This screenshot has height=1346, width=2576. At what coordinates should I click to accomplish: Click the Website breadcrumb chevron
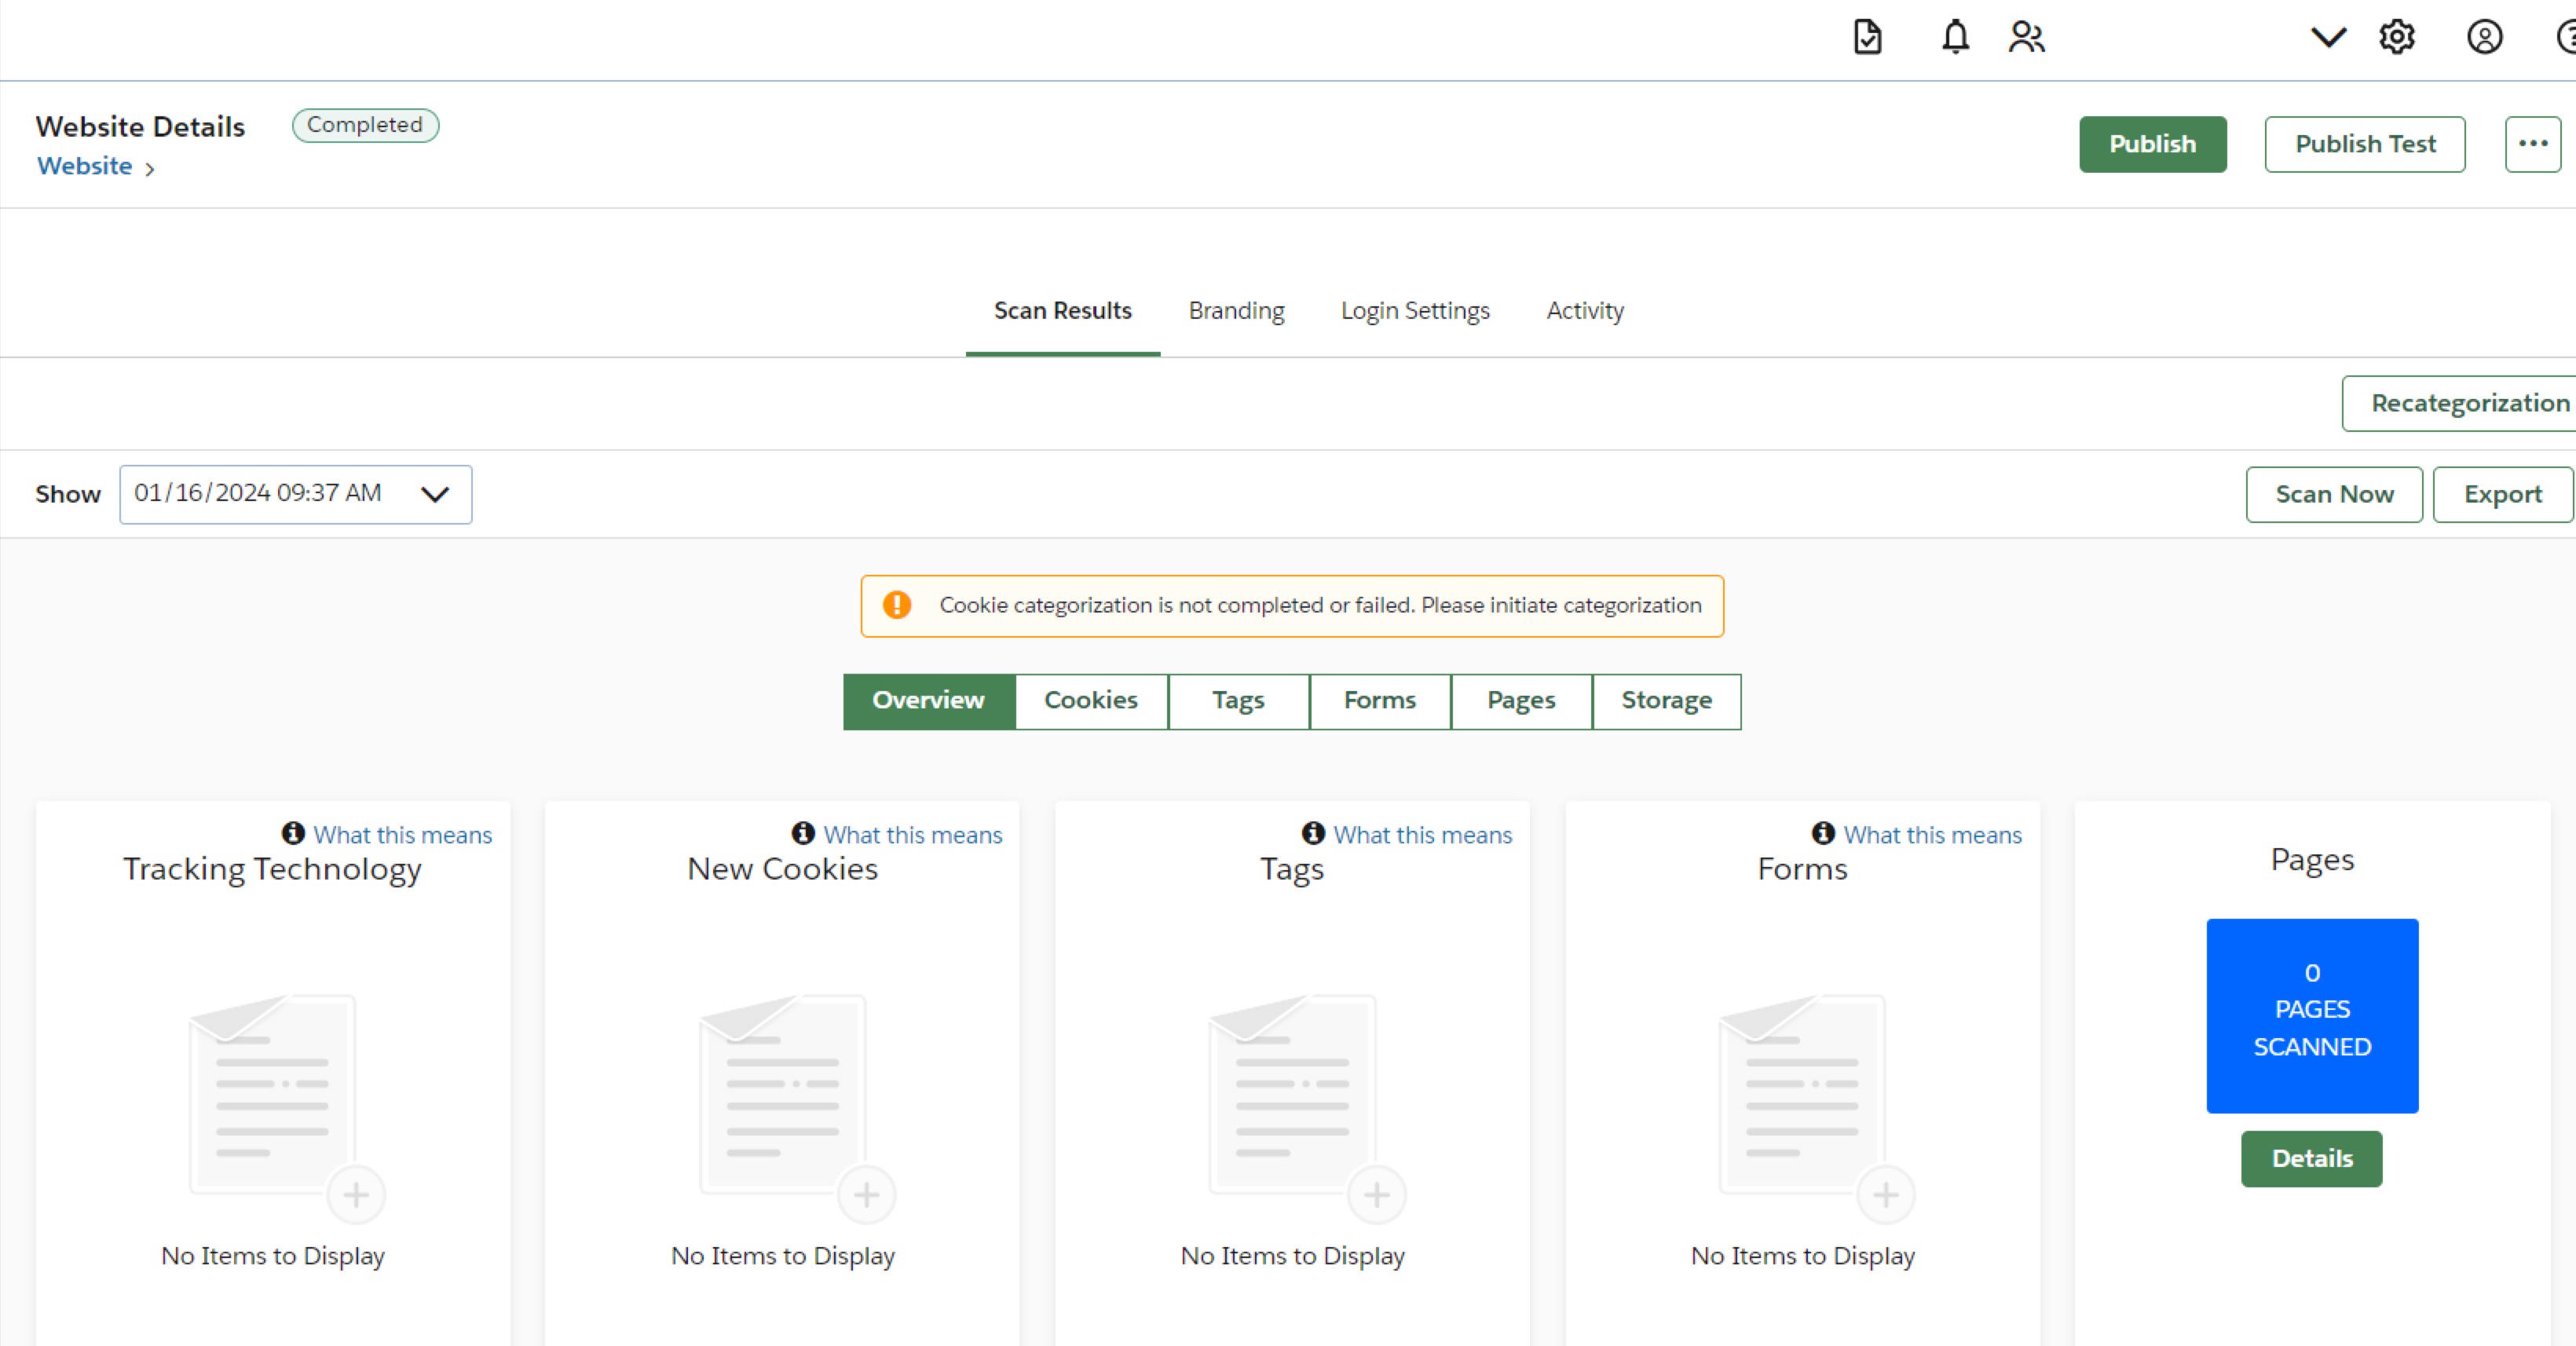[x=150, y=169]
